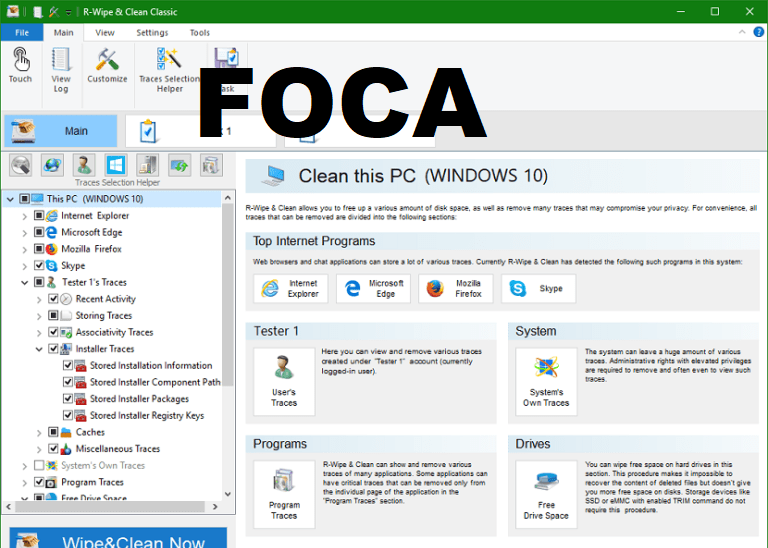
Task: Open View Log from ribbon
Action: (x=61, y=70)
